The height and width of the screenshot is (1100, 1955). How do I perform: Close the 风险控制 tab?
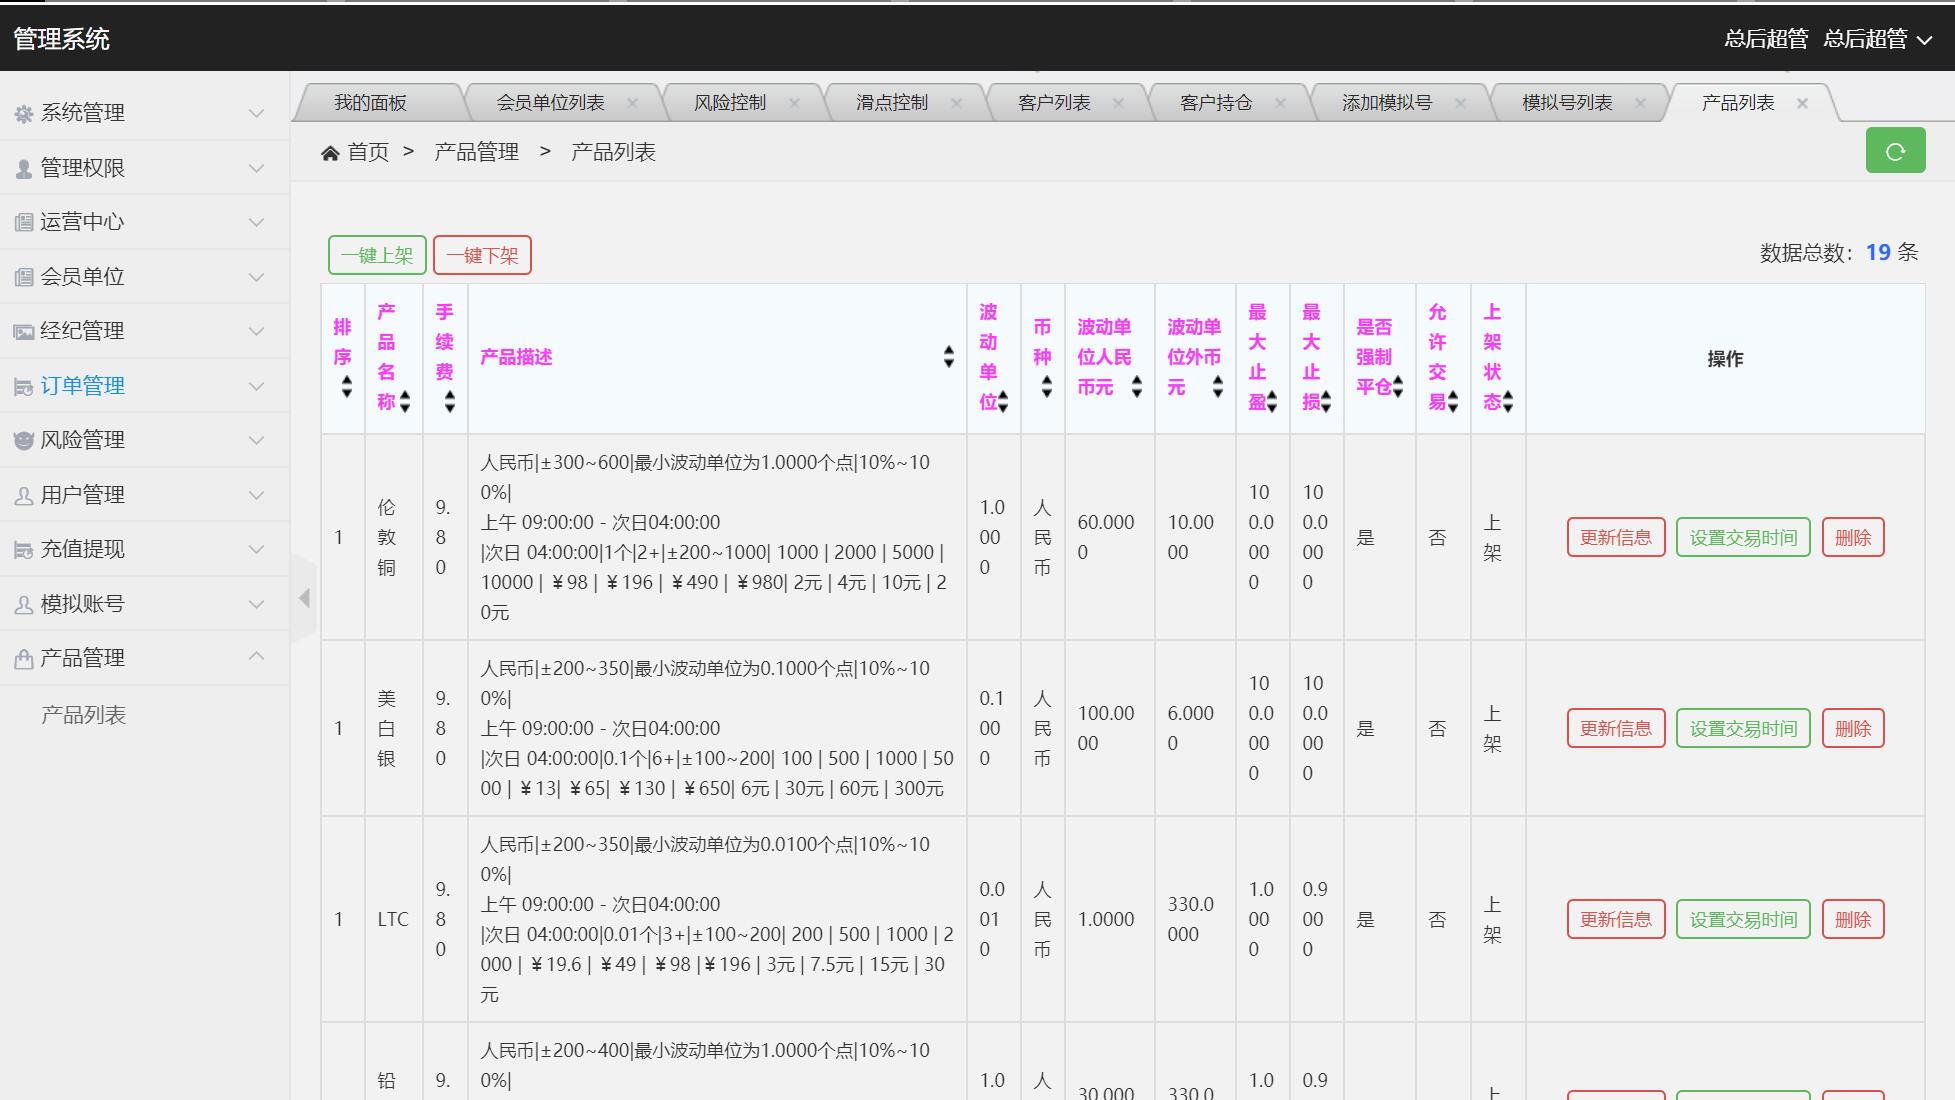[x=794, y=103]
